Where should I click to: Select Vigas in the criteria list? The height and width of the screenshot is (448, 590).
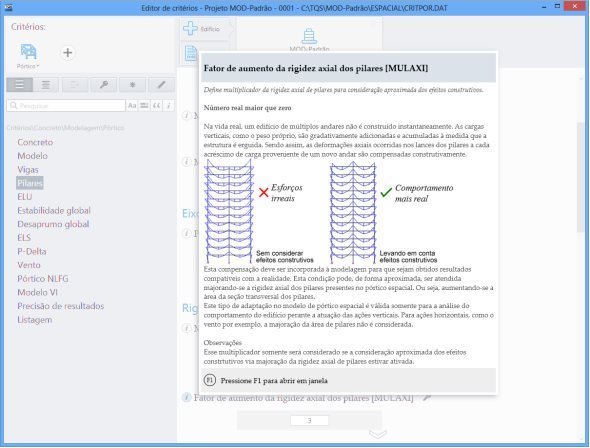[28, 170]
